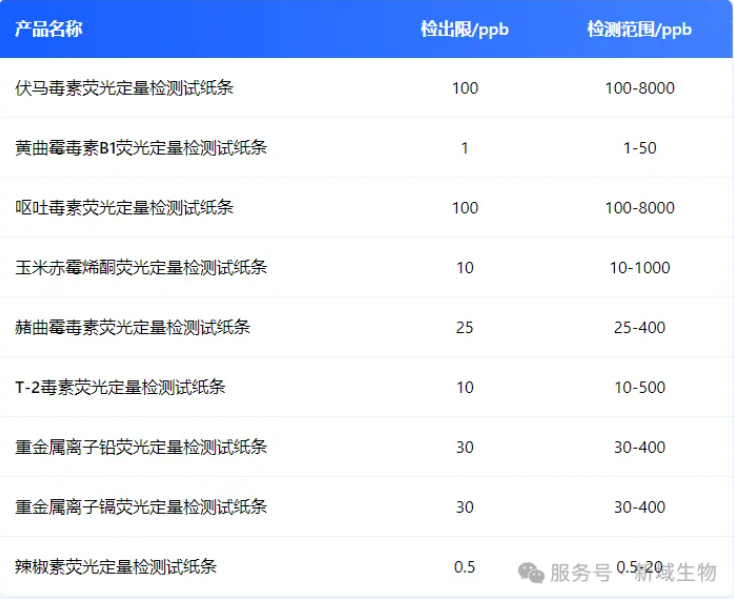734x599 pixels.
Task: Click the 重金属离子铅荧光定量检测试纸条 row name
Action: pyautogui.click(x=141, y=447)
